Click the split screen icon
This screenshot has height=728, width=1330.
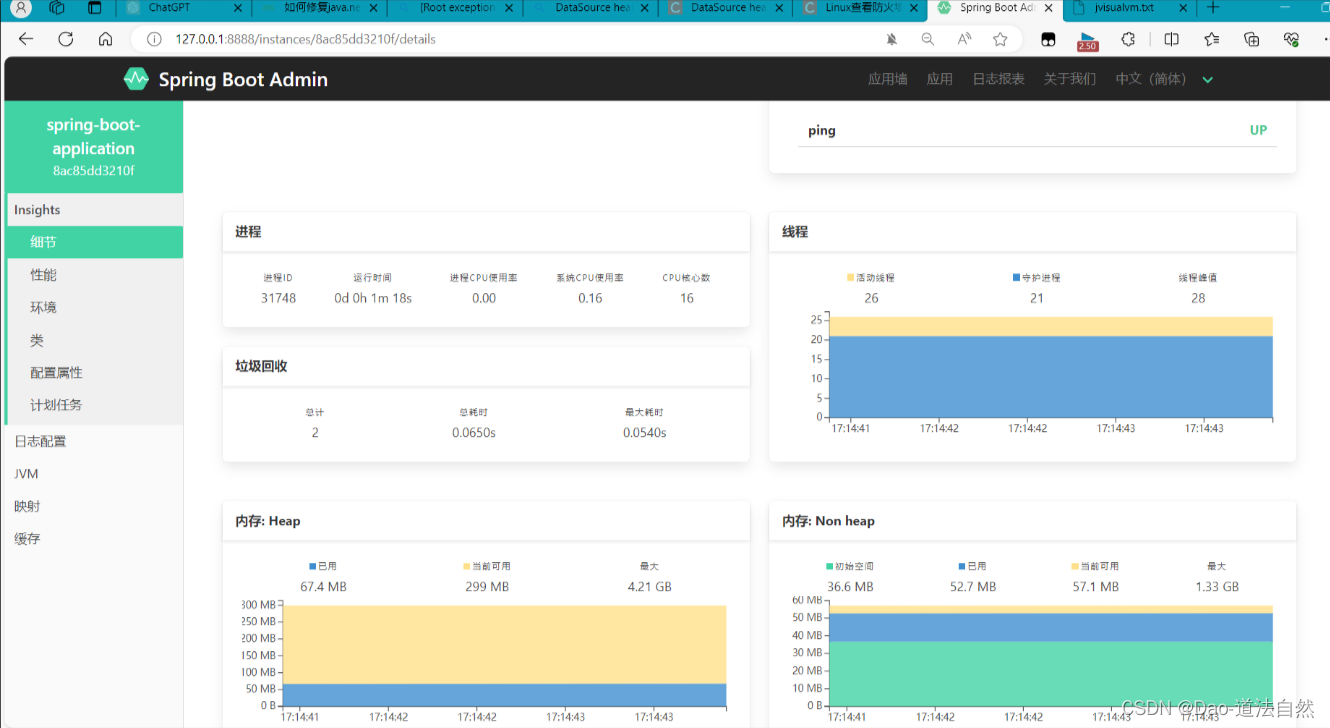[x=1171, y=39]
